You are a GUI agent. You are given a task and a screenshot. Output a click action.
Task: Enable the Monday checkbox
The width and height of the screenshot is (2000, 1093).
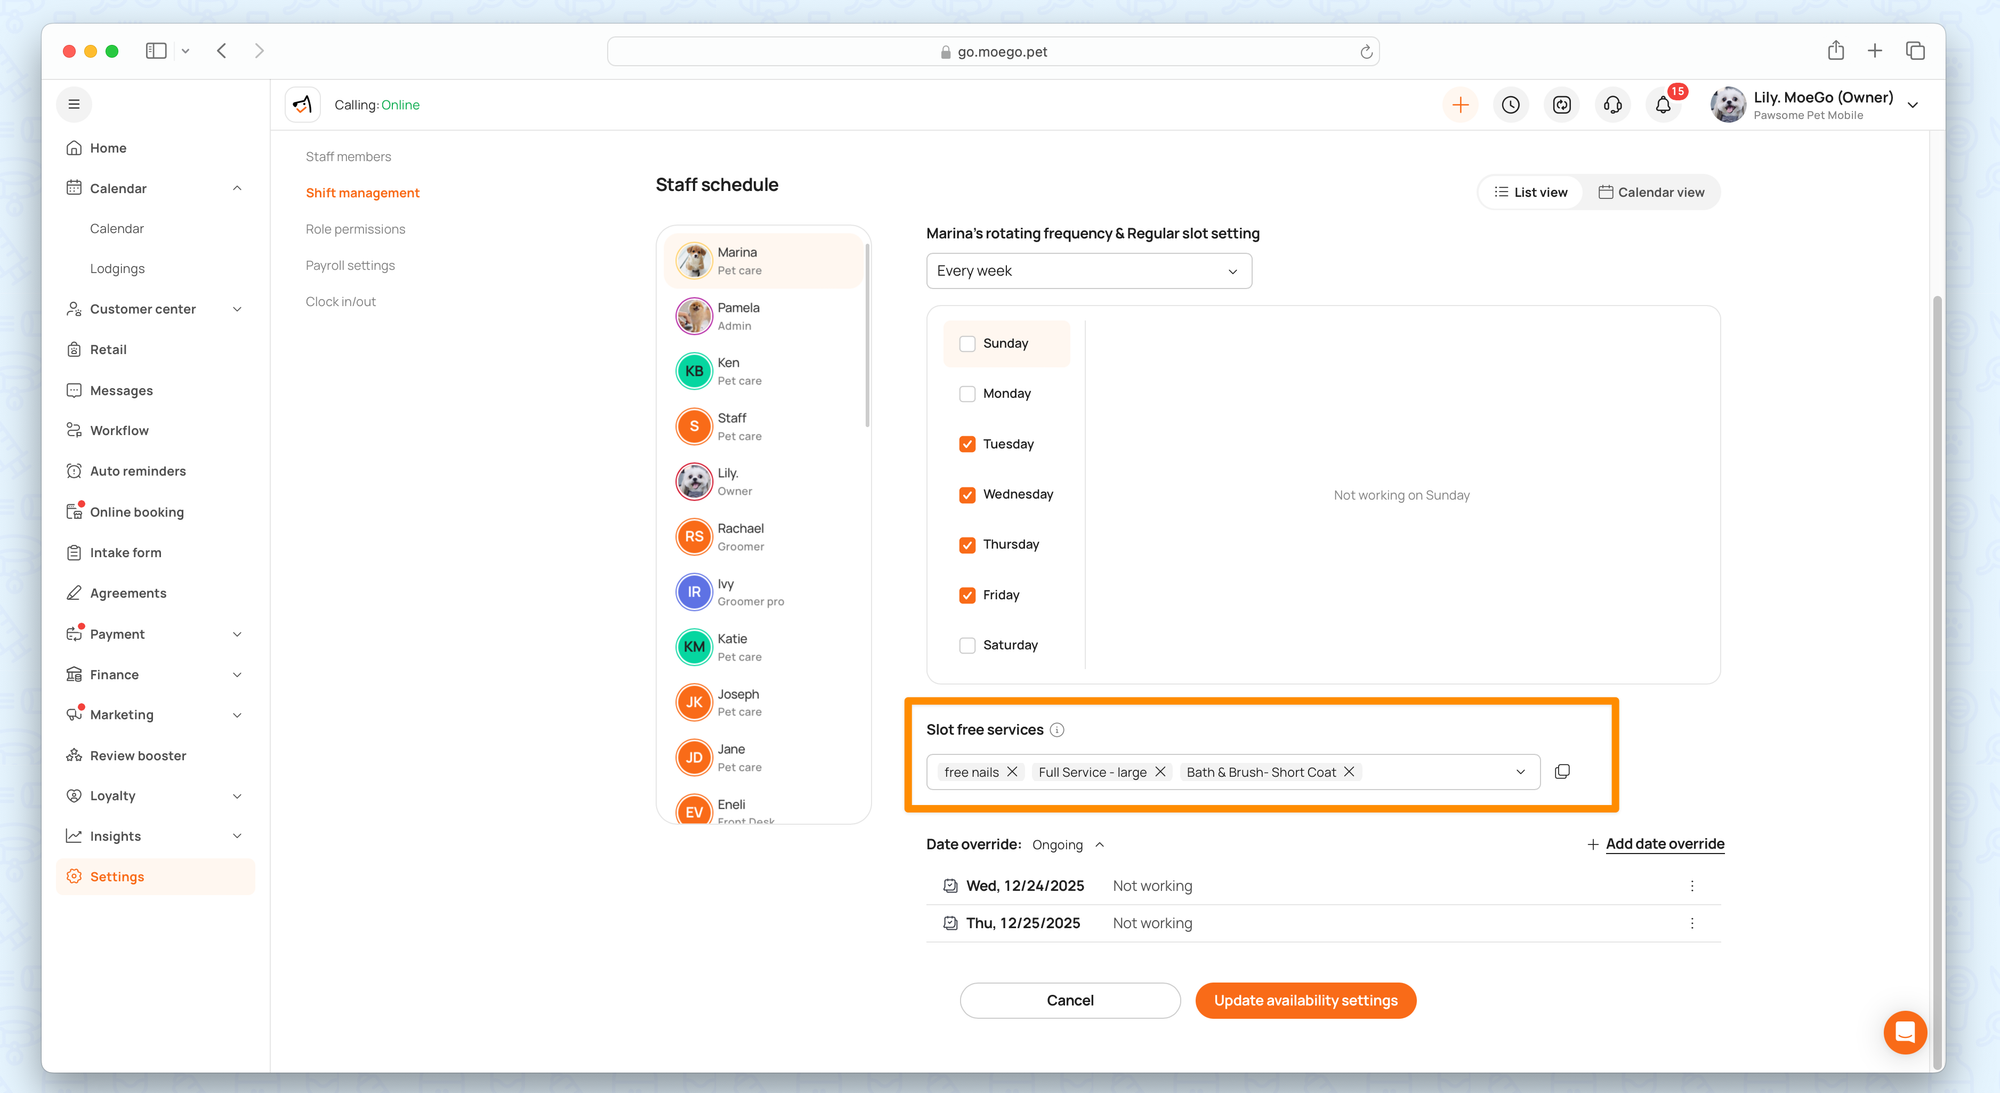pos(967,394)
